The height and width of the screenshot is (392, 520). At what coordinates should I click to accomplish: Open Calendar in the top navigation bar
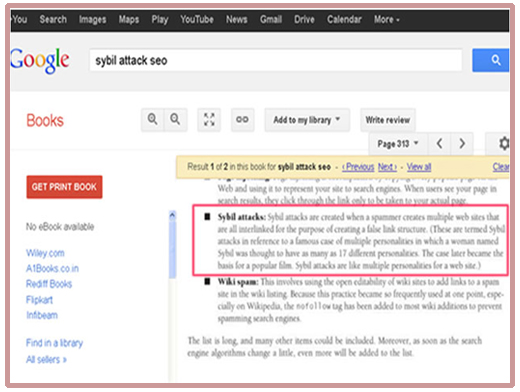coord(344,19)
